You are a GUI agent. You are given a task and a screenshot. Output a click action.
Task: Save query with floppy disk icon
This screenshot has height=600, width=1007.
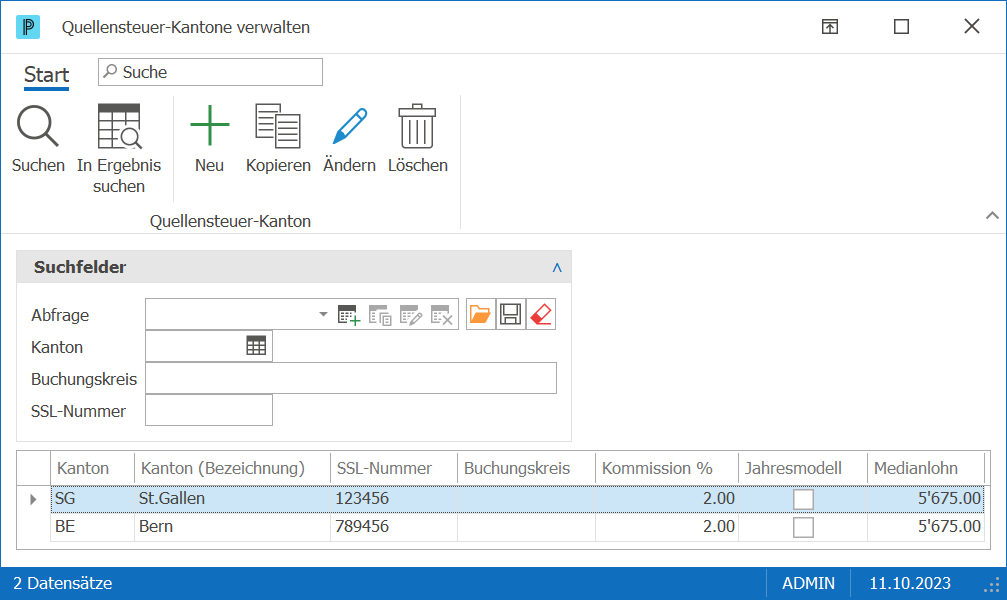pos(511,314)
